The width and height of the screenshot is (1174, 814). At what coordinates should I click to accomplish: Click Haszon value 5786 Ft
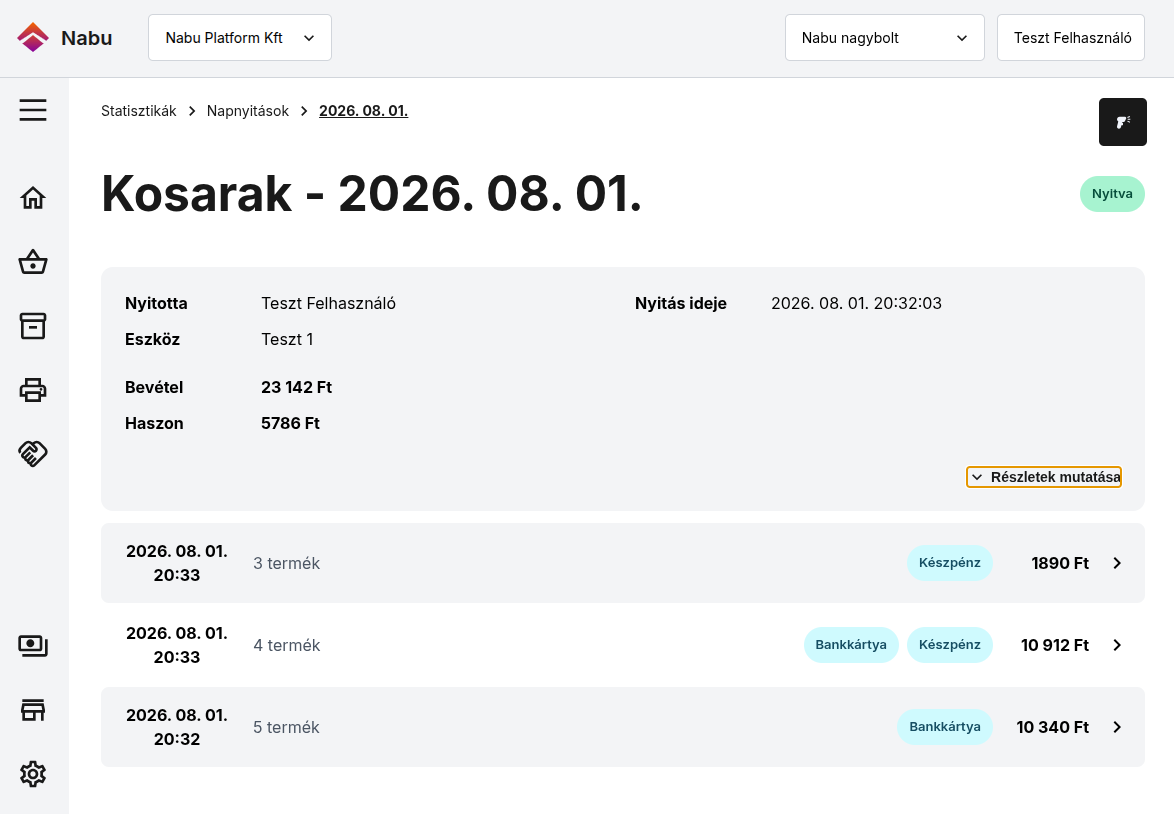coord(291,423)
